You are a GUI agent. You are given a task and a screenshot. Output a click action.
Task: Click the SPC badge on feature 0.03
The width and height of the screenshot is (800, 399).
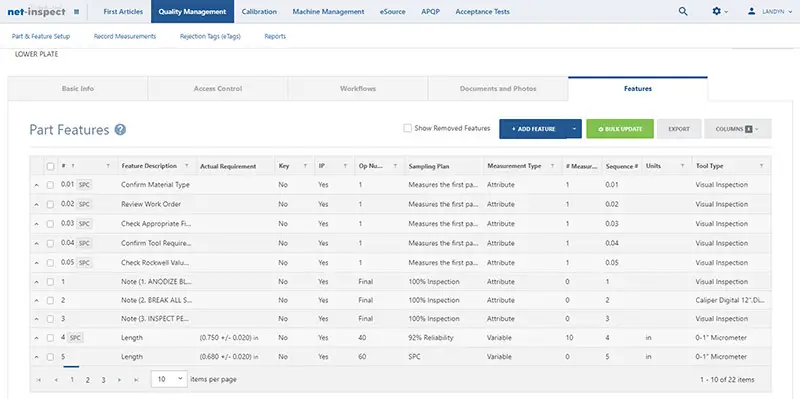click(84, 223)
